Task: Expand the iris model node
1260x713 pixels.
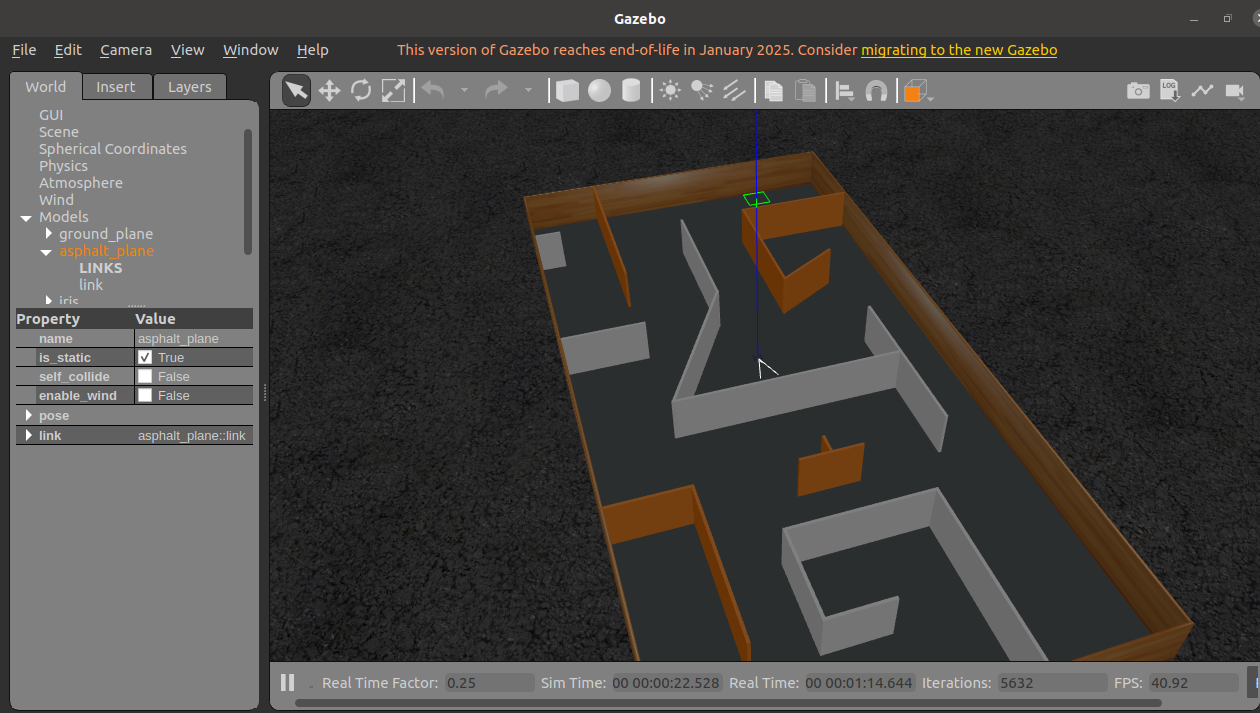Action: pos(48,301)
